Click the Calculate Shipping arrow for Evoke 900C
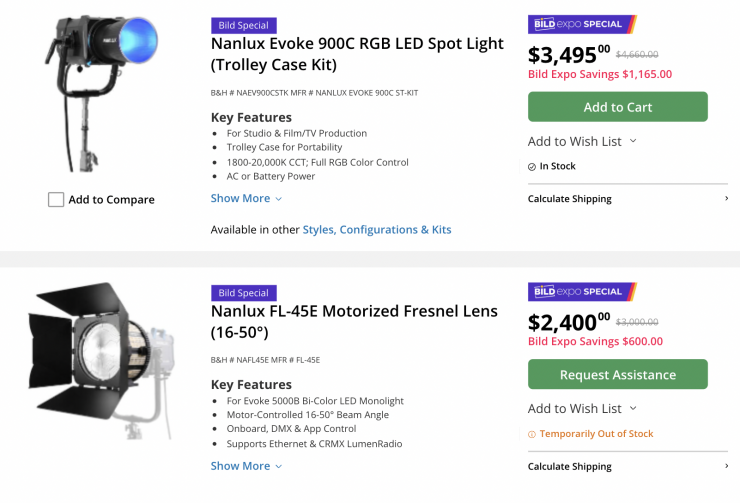This screenshot has height=503, width=740. tap(726, 199)
